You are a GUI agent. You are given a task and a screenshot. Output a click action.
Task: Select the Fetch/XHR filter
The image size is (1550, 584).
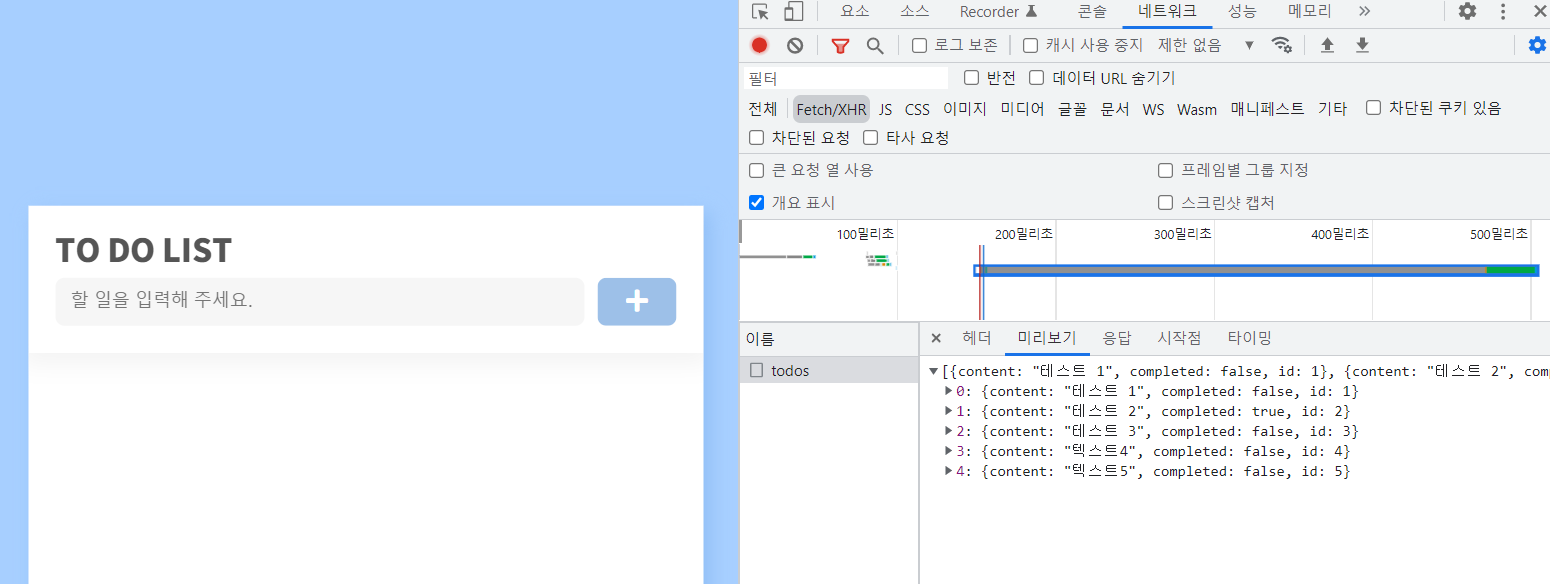point(831,108)
